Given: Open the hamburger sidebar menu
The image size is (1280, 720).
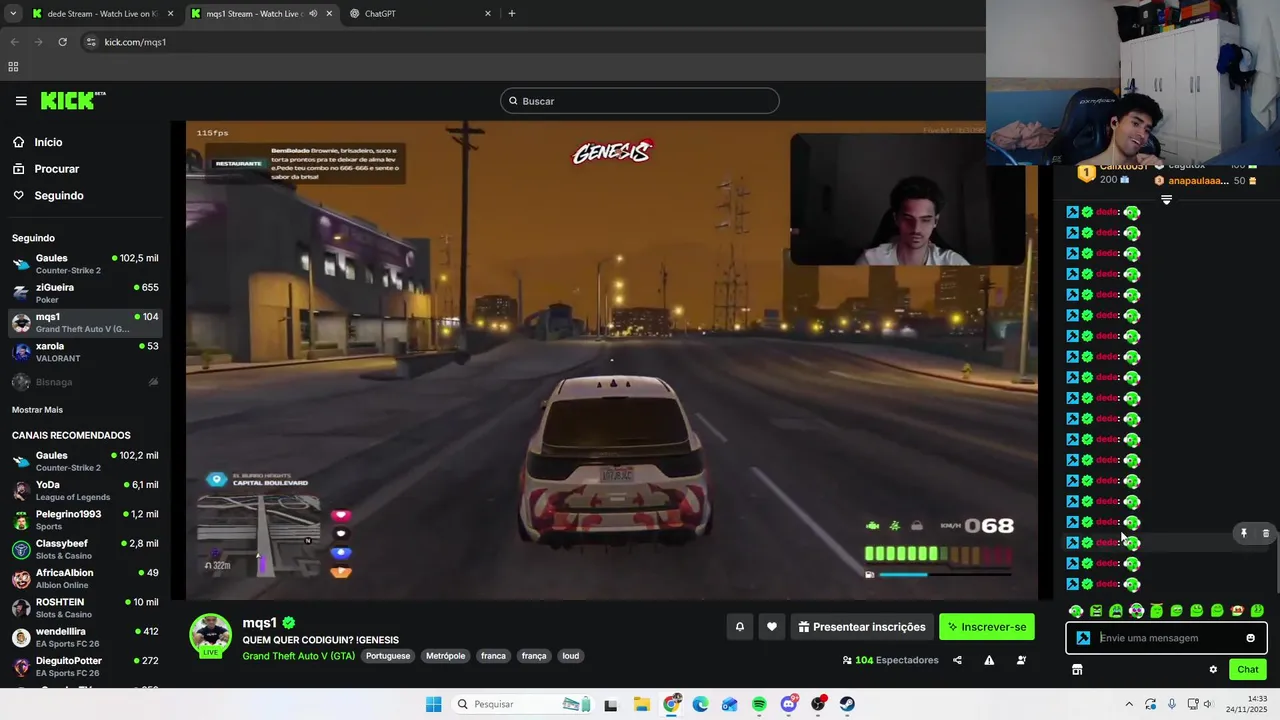Looking at the screenshot, I should [x=21, y=101].
